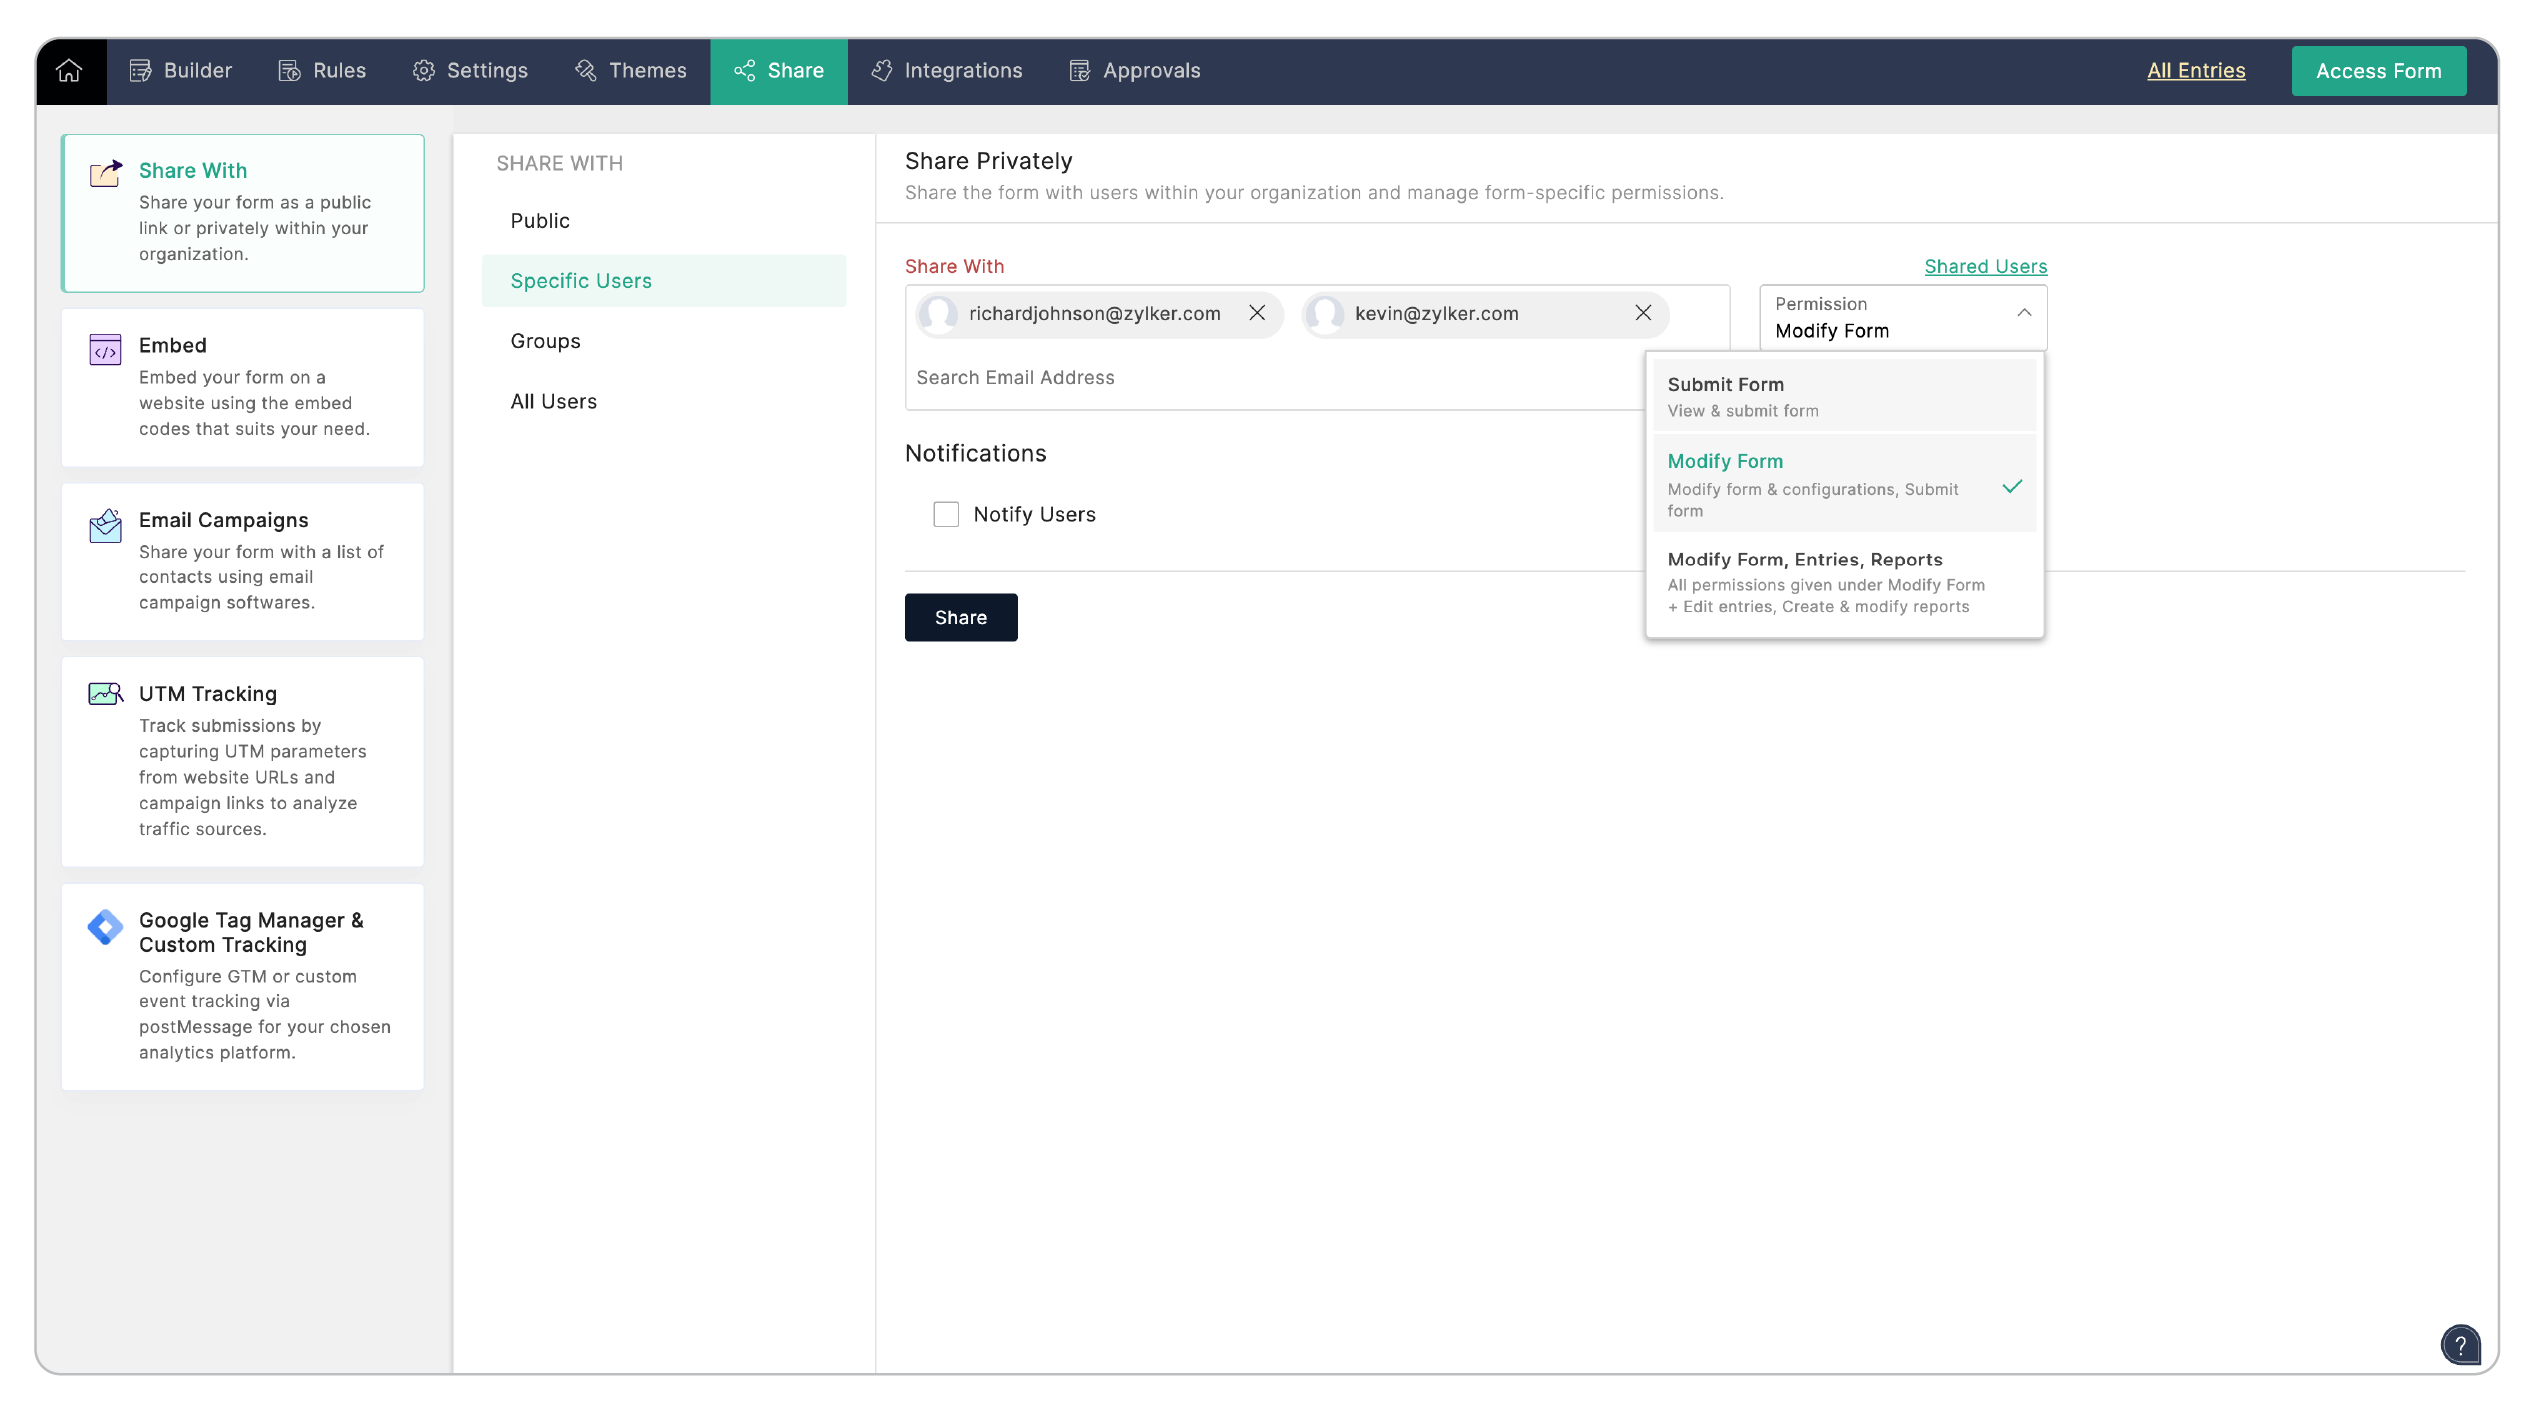Open Integrations via its icon

coord(881,70)
